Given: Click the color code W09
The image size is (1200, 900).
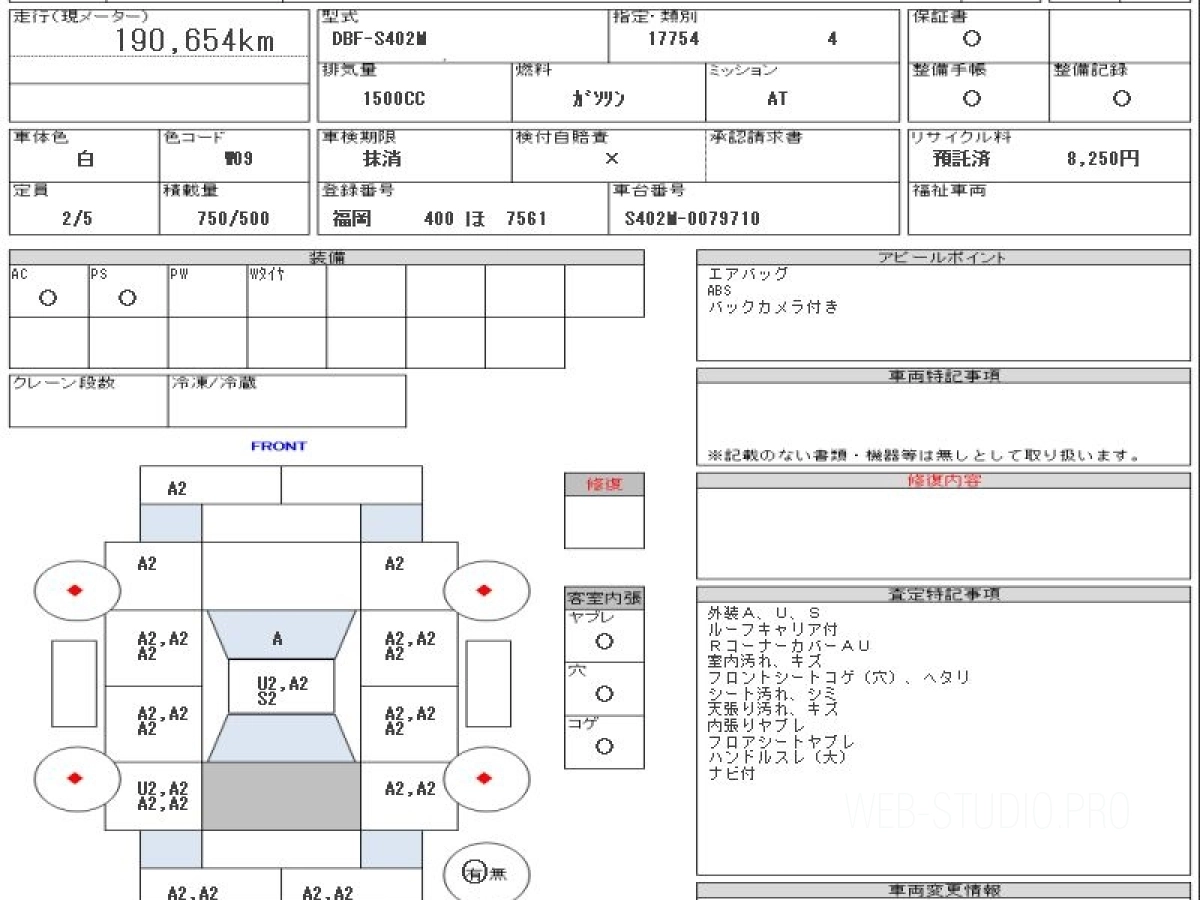Looking at the screenshot, I should [238, 158].
